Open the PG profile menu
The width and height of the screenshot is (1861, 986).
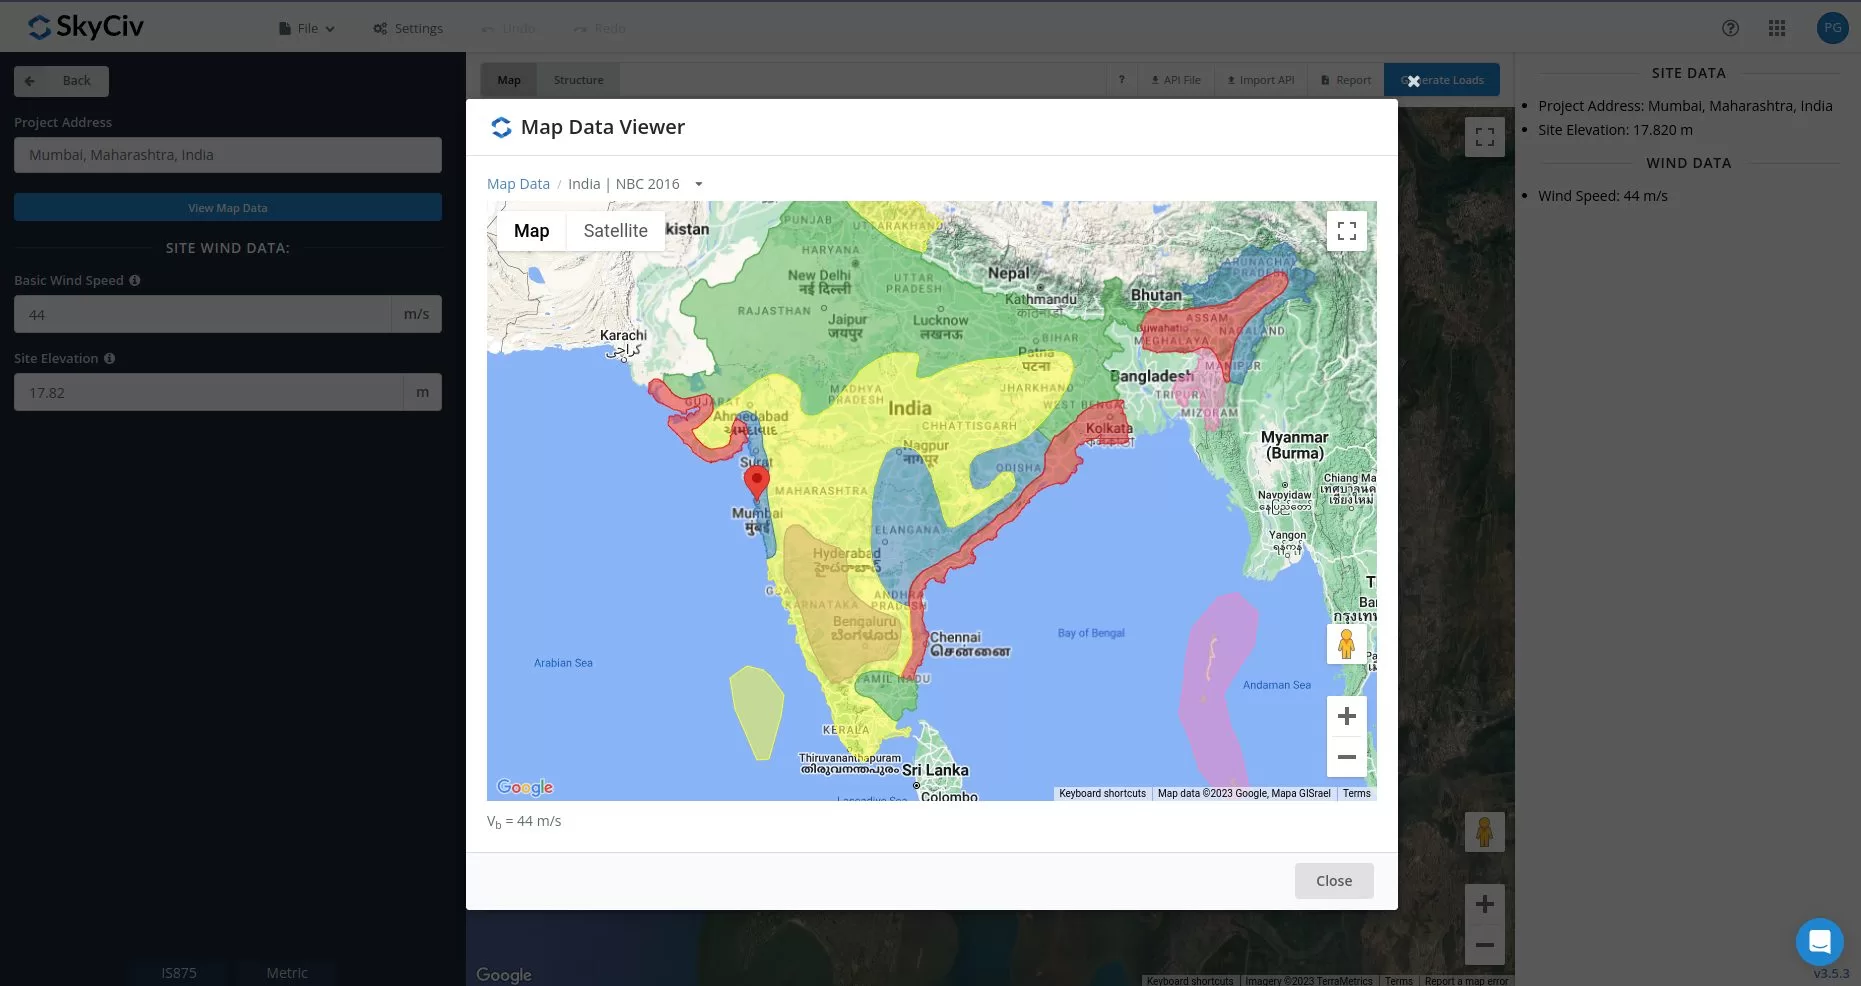pos(1832,27)
